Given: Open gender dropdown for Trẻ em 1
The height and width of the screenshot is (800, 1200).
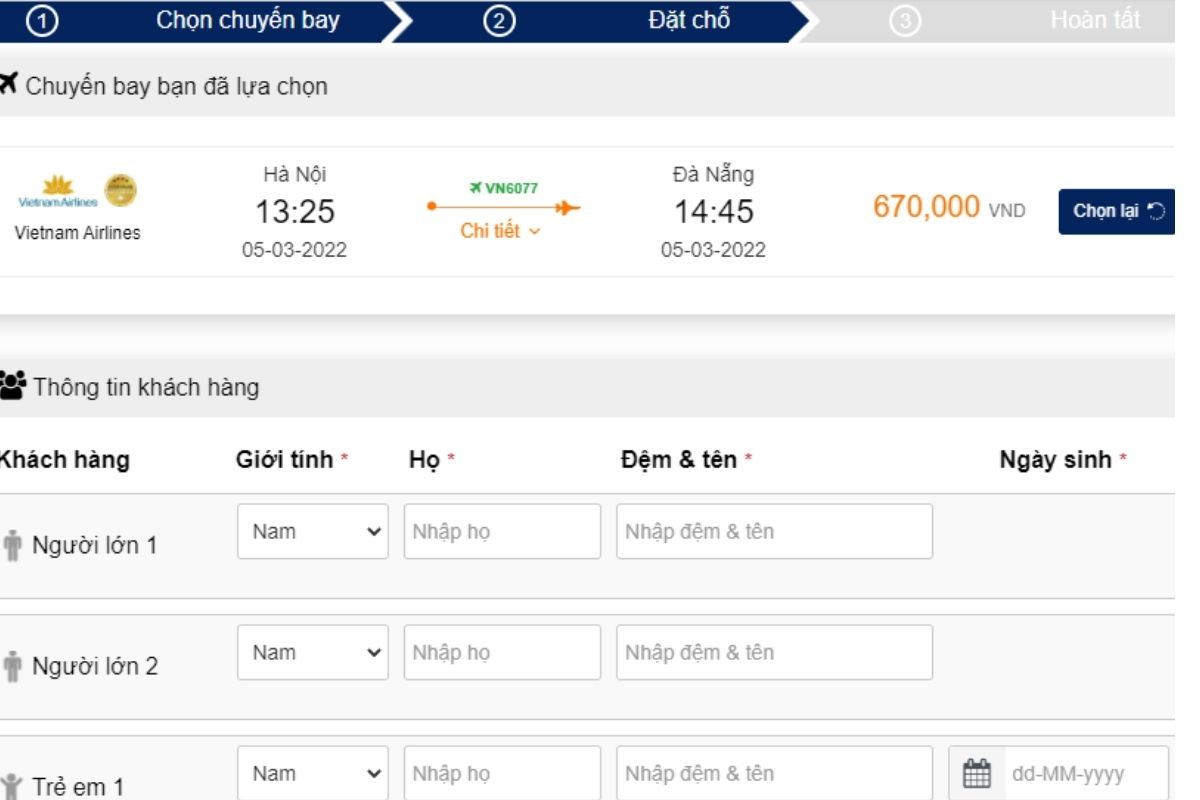Looking at the screenshot, I should (x=312, y=773).
